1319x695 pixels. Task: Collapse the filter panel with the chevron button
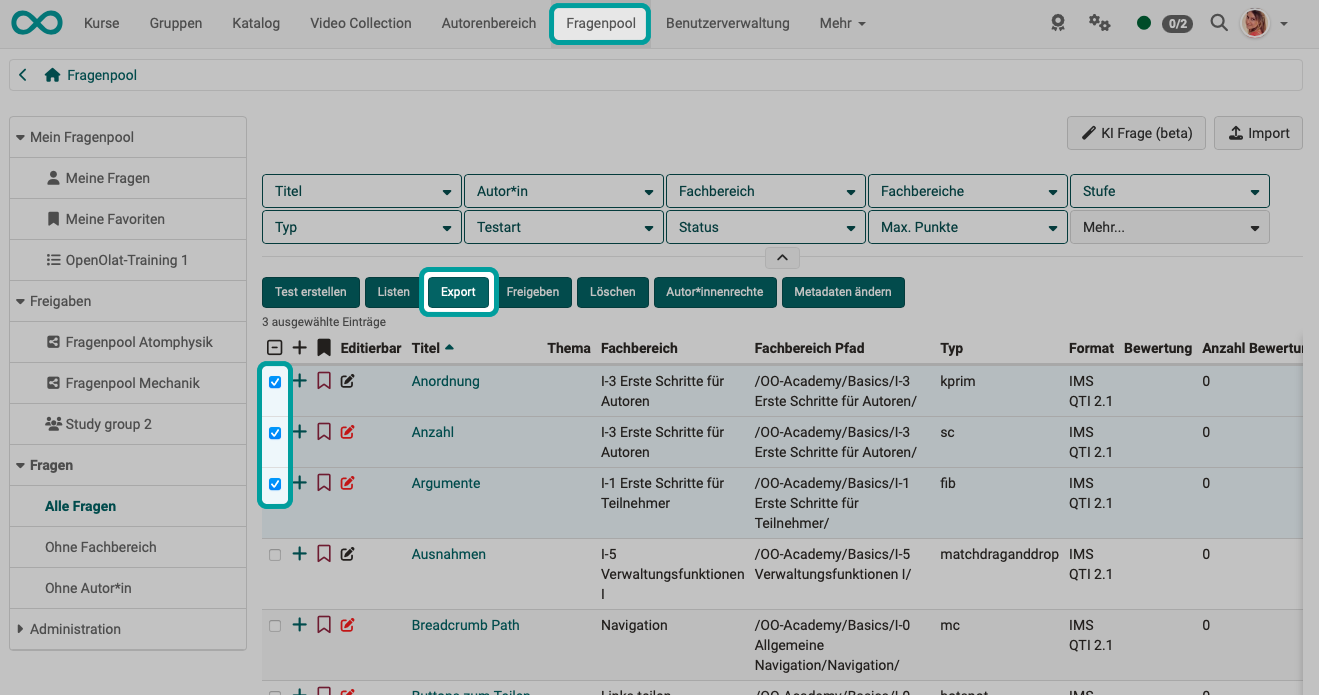[x=783, y=257]
